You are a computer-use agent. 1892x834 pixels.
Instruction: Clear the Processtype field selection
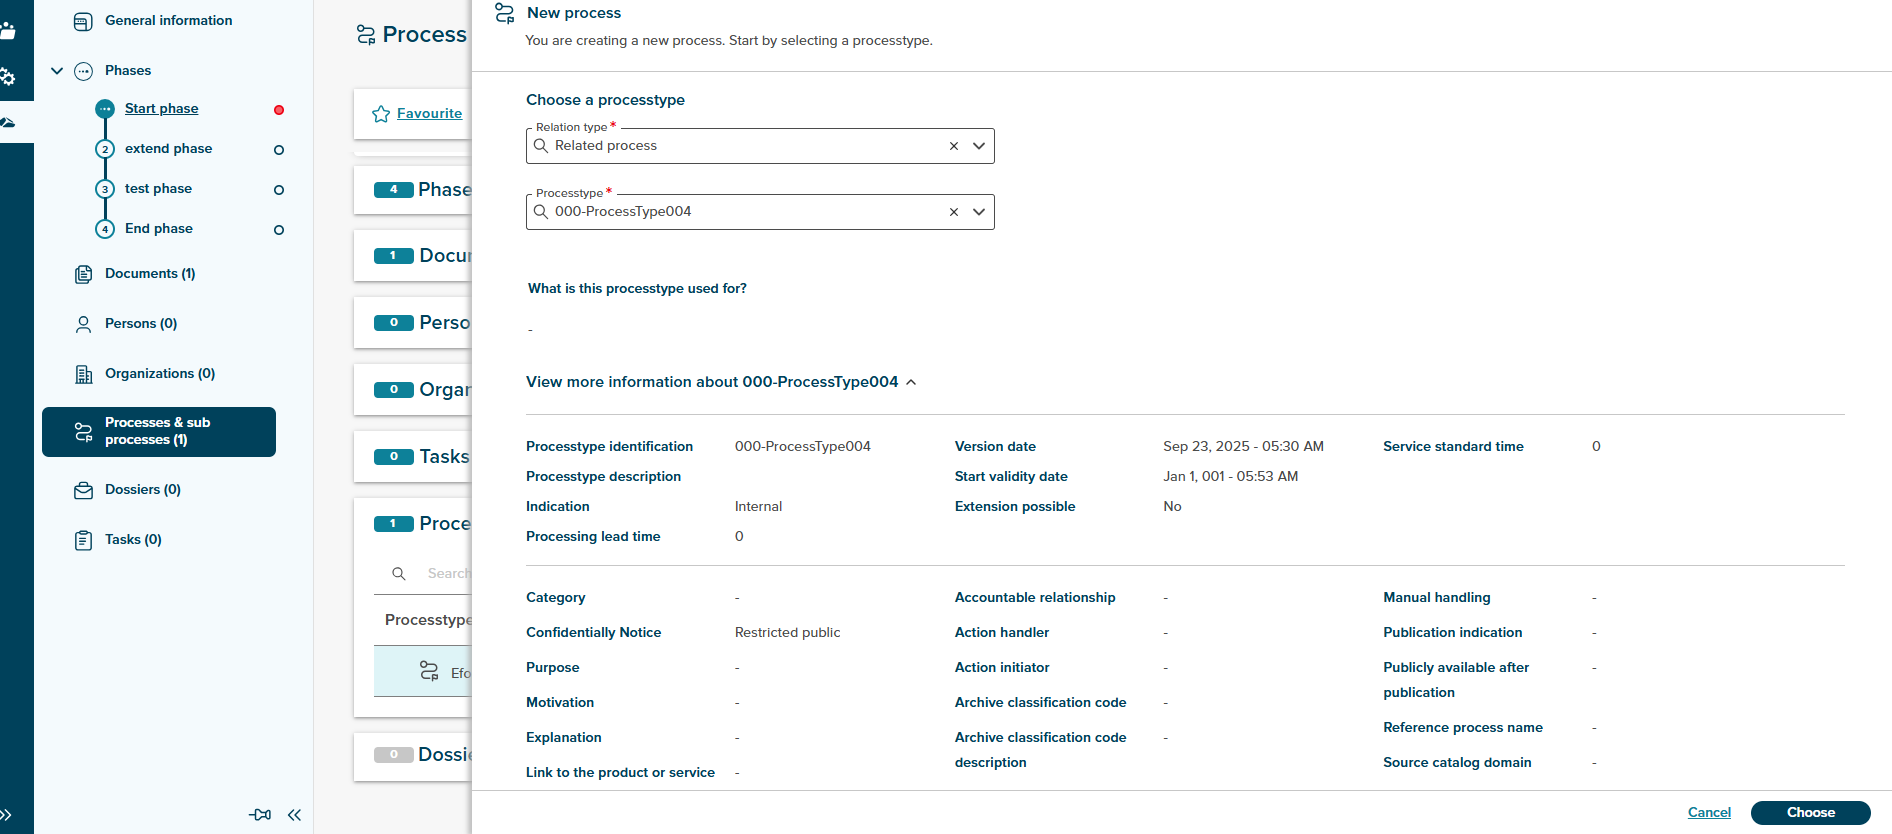point(954,212)
